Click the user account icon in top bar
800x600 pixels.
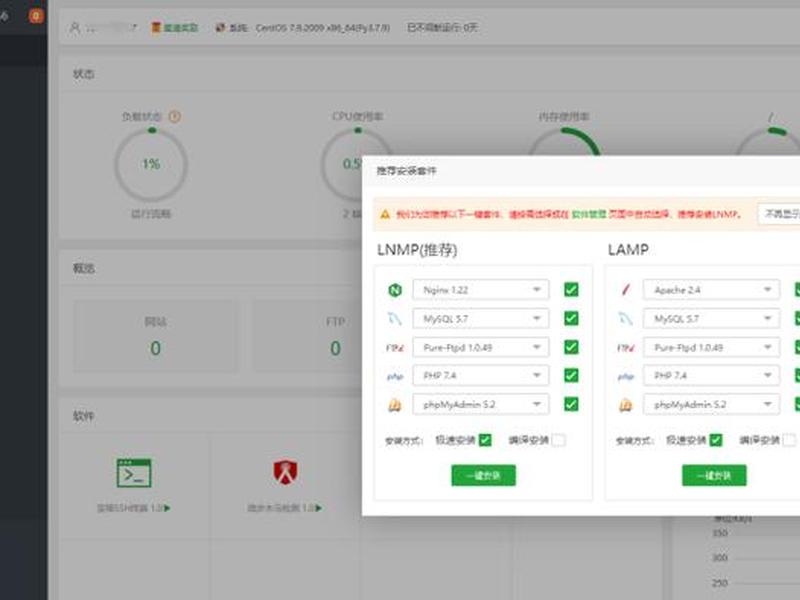pyautogui.click(x=74, y=28)
